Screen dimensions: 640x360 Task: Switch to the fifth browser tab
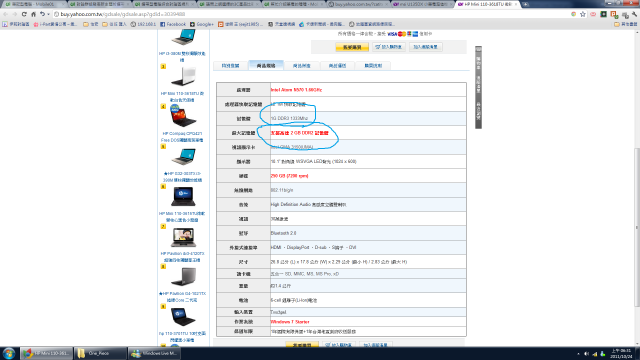(292, 4)
